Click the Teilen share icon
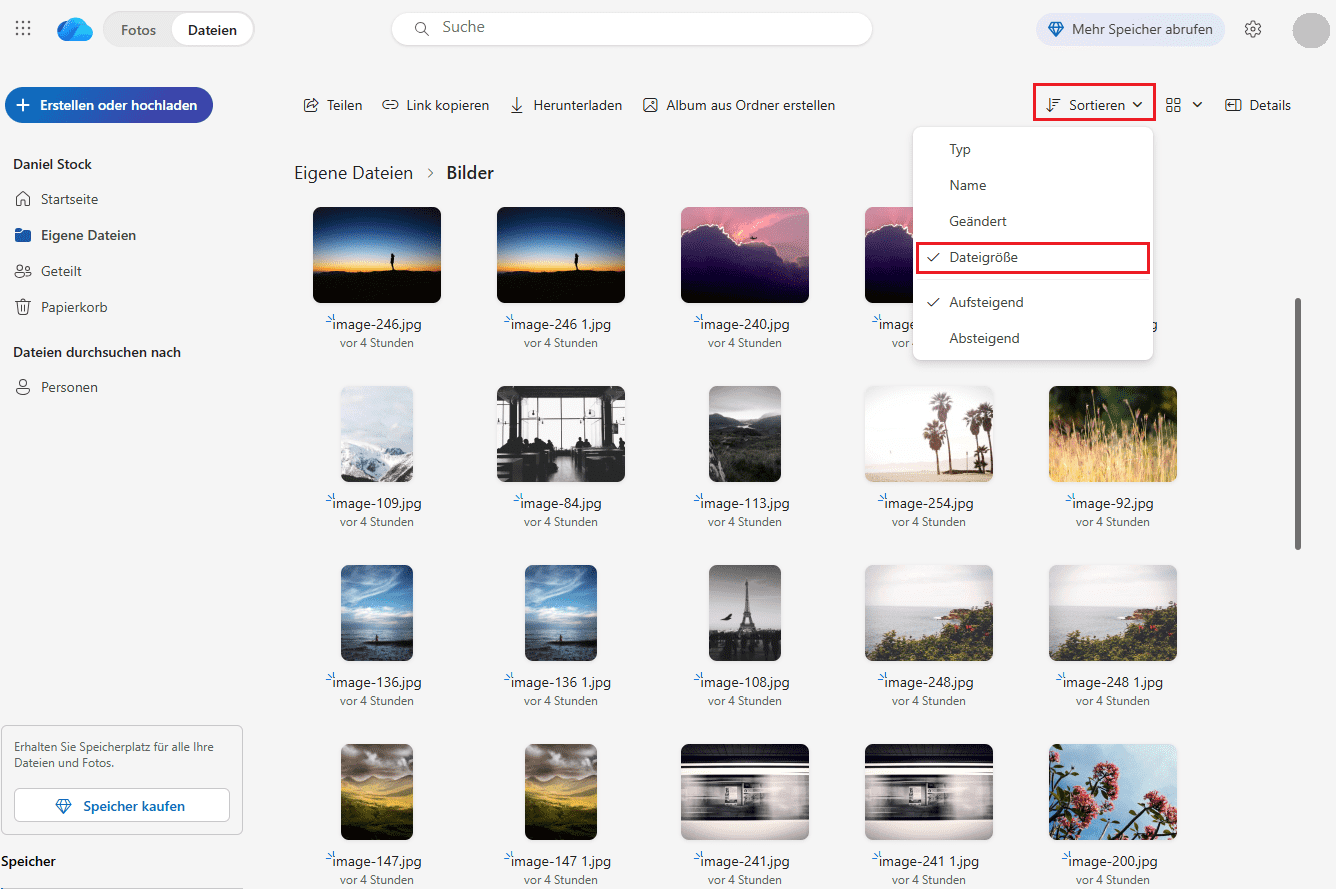This screenshot has height=889, width=1336. (x=311, y=105)
